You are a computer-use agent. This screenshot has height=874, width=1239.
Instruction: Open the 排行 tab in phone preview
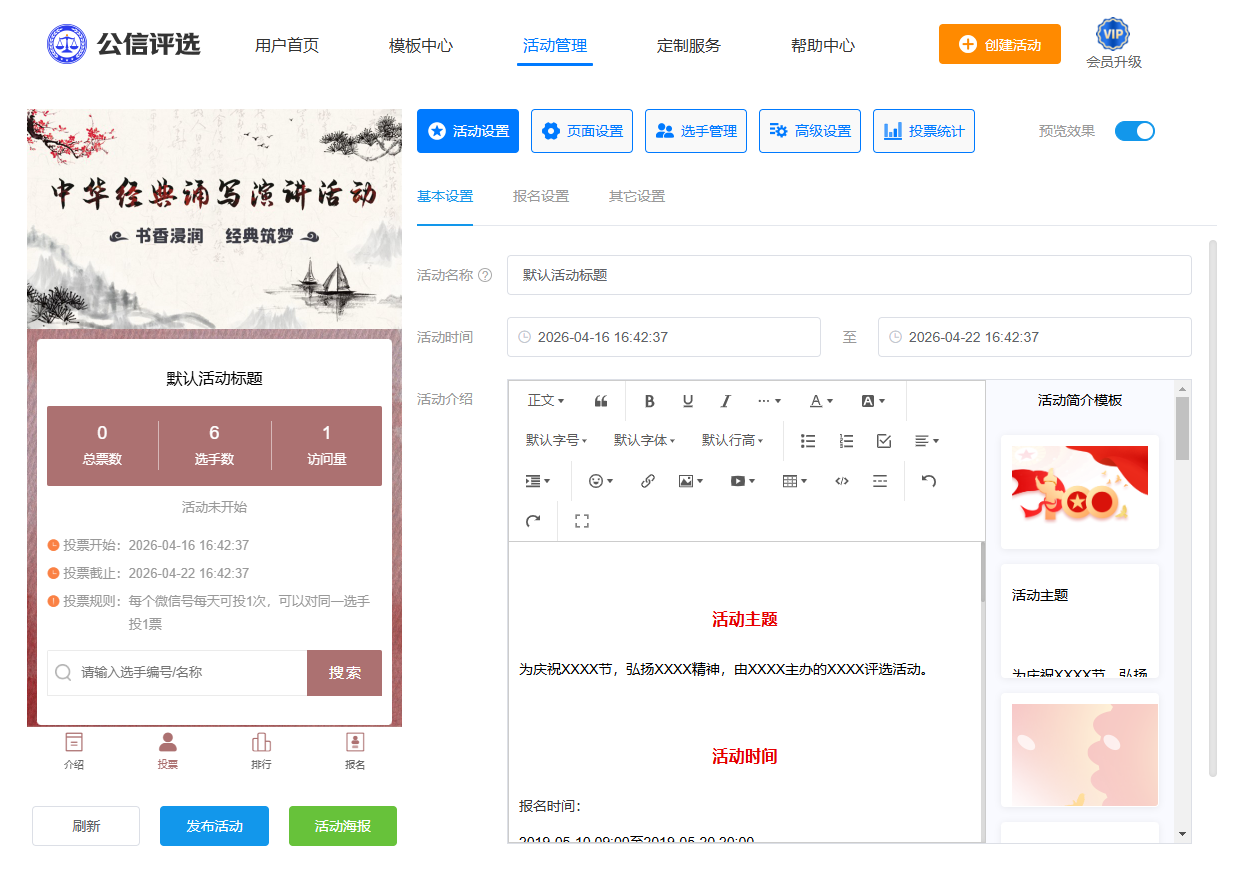(x=261, y=751)
